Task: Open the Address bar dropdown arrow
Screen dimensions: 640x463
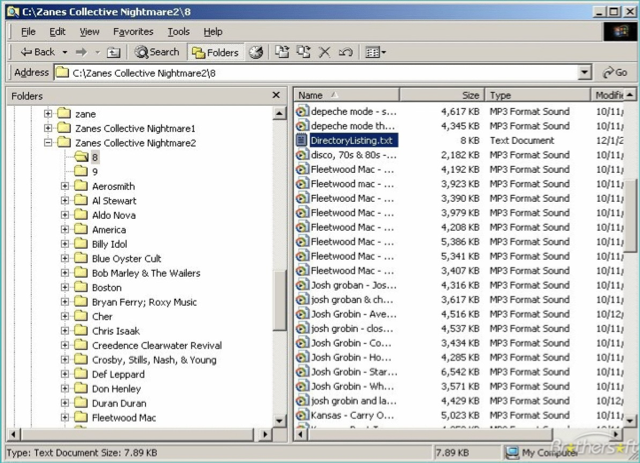Action: pos(584,73)
